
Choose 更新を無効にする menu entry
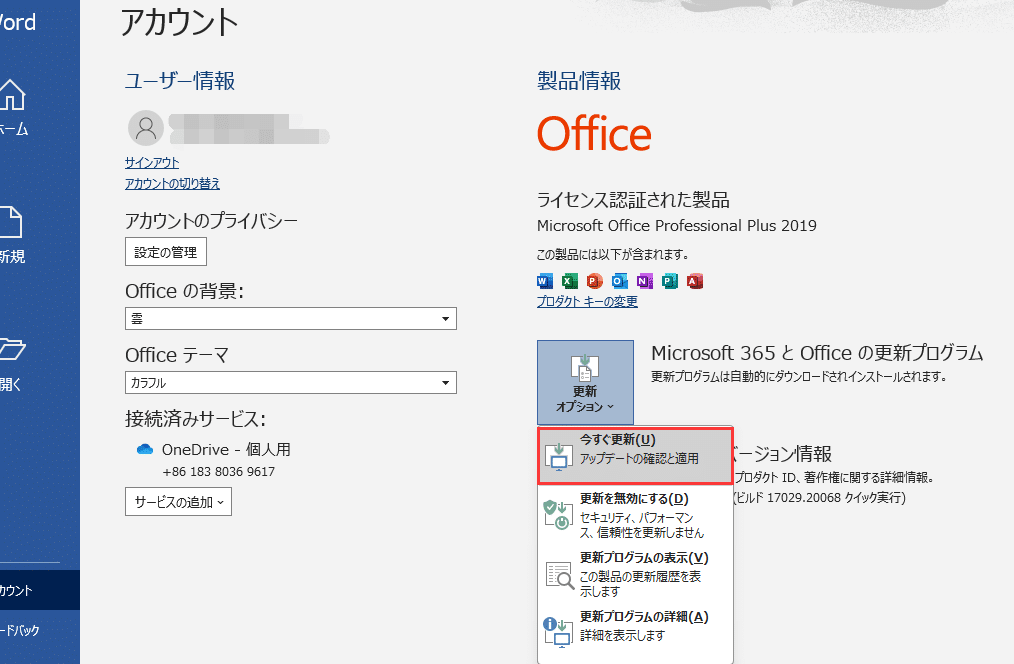click(x=635, y=514)
